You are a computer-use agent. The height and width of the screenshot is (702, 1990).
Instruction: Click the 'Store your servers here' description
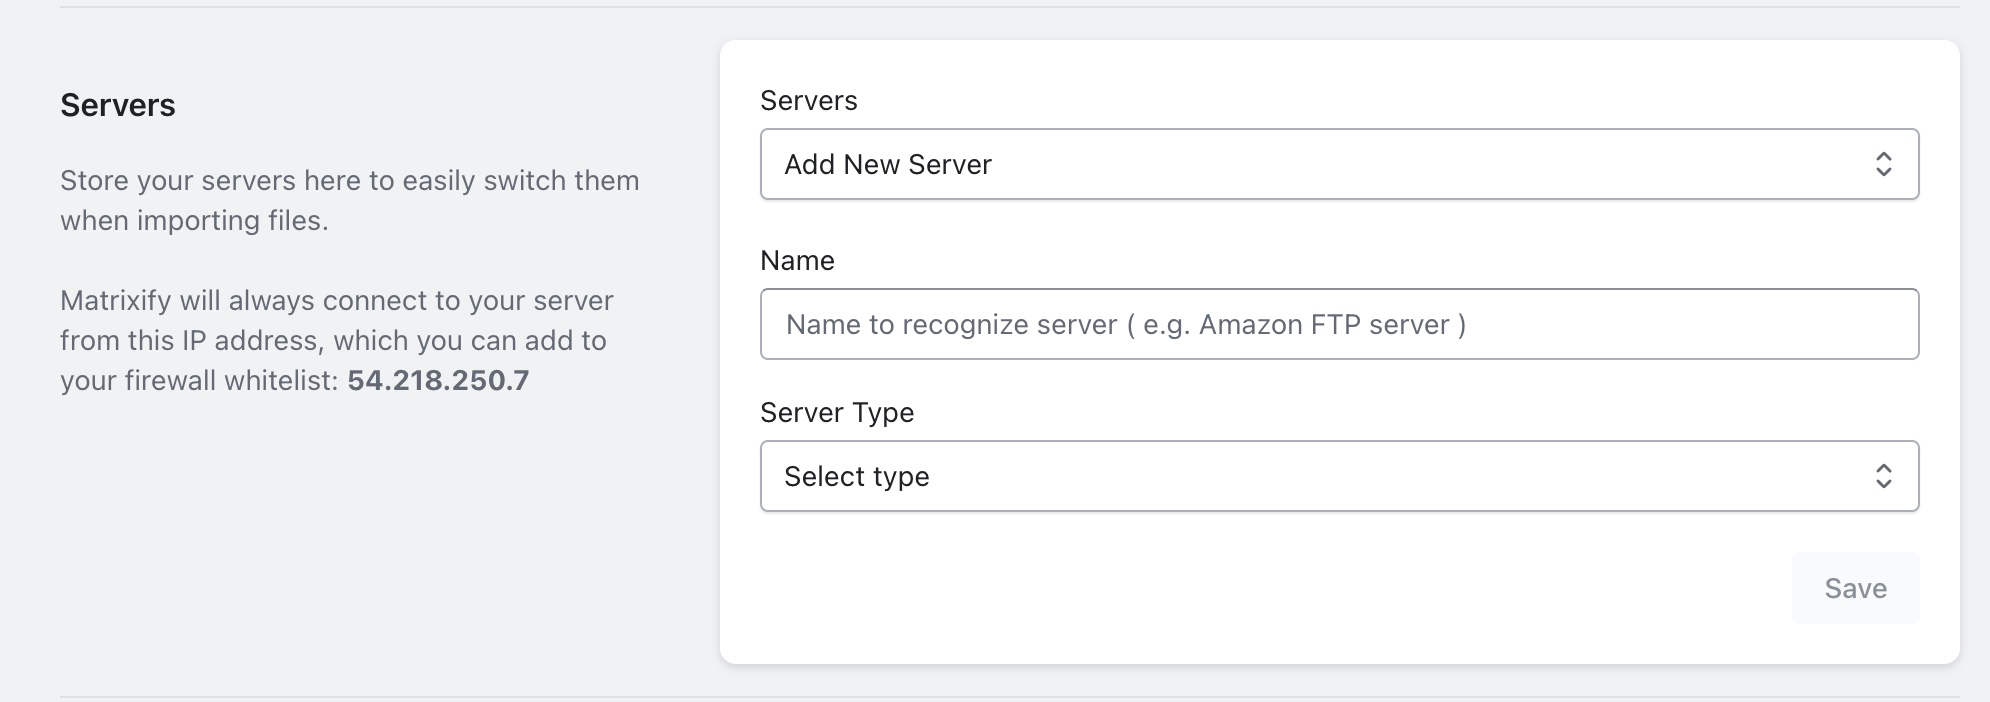point(349,181)
